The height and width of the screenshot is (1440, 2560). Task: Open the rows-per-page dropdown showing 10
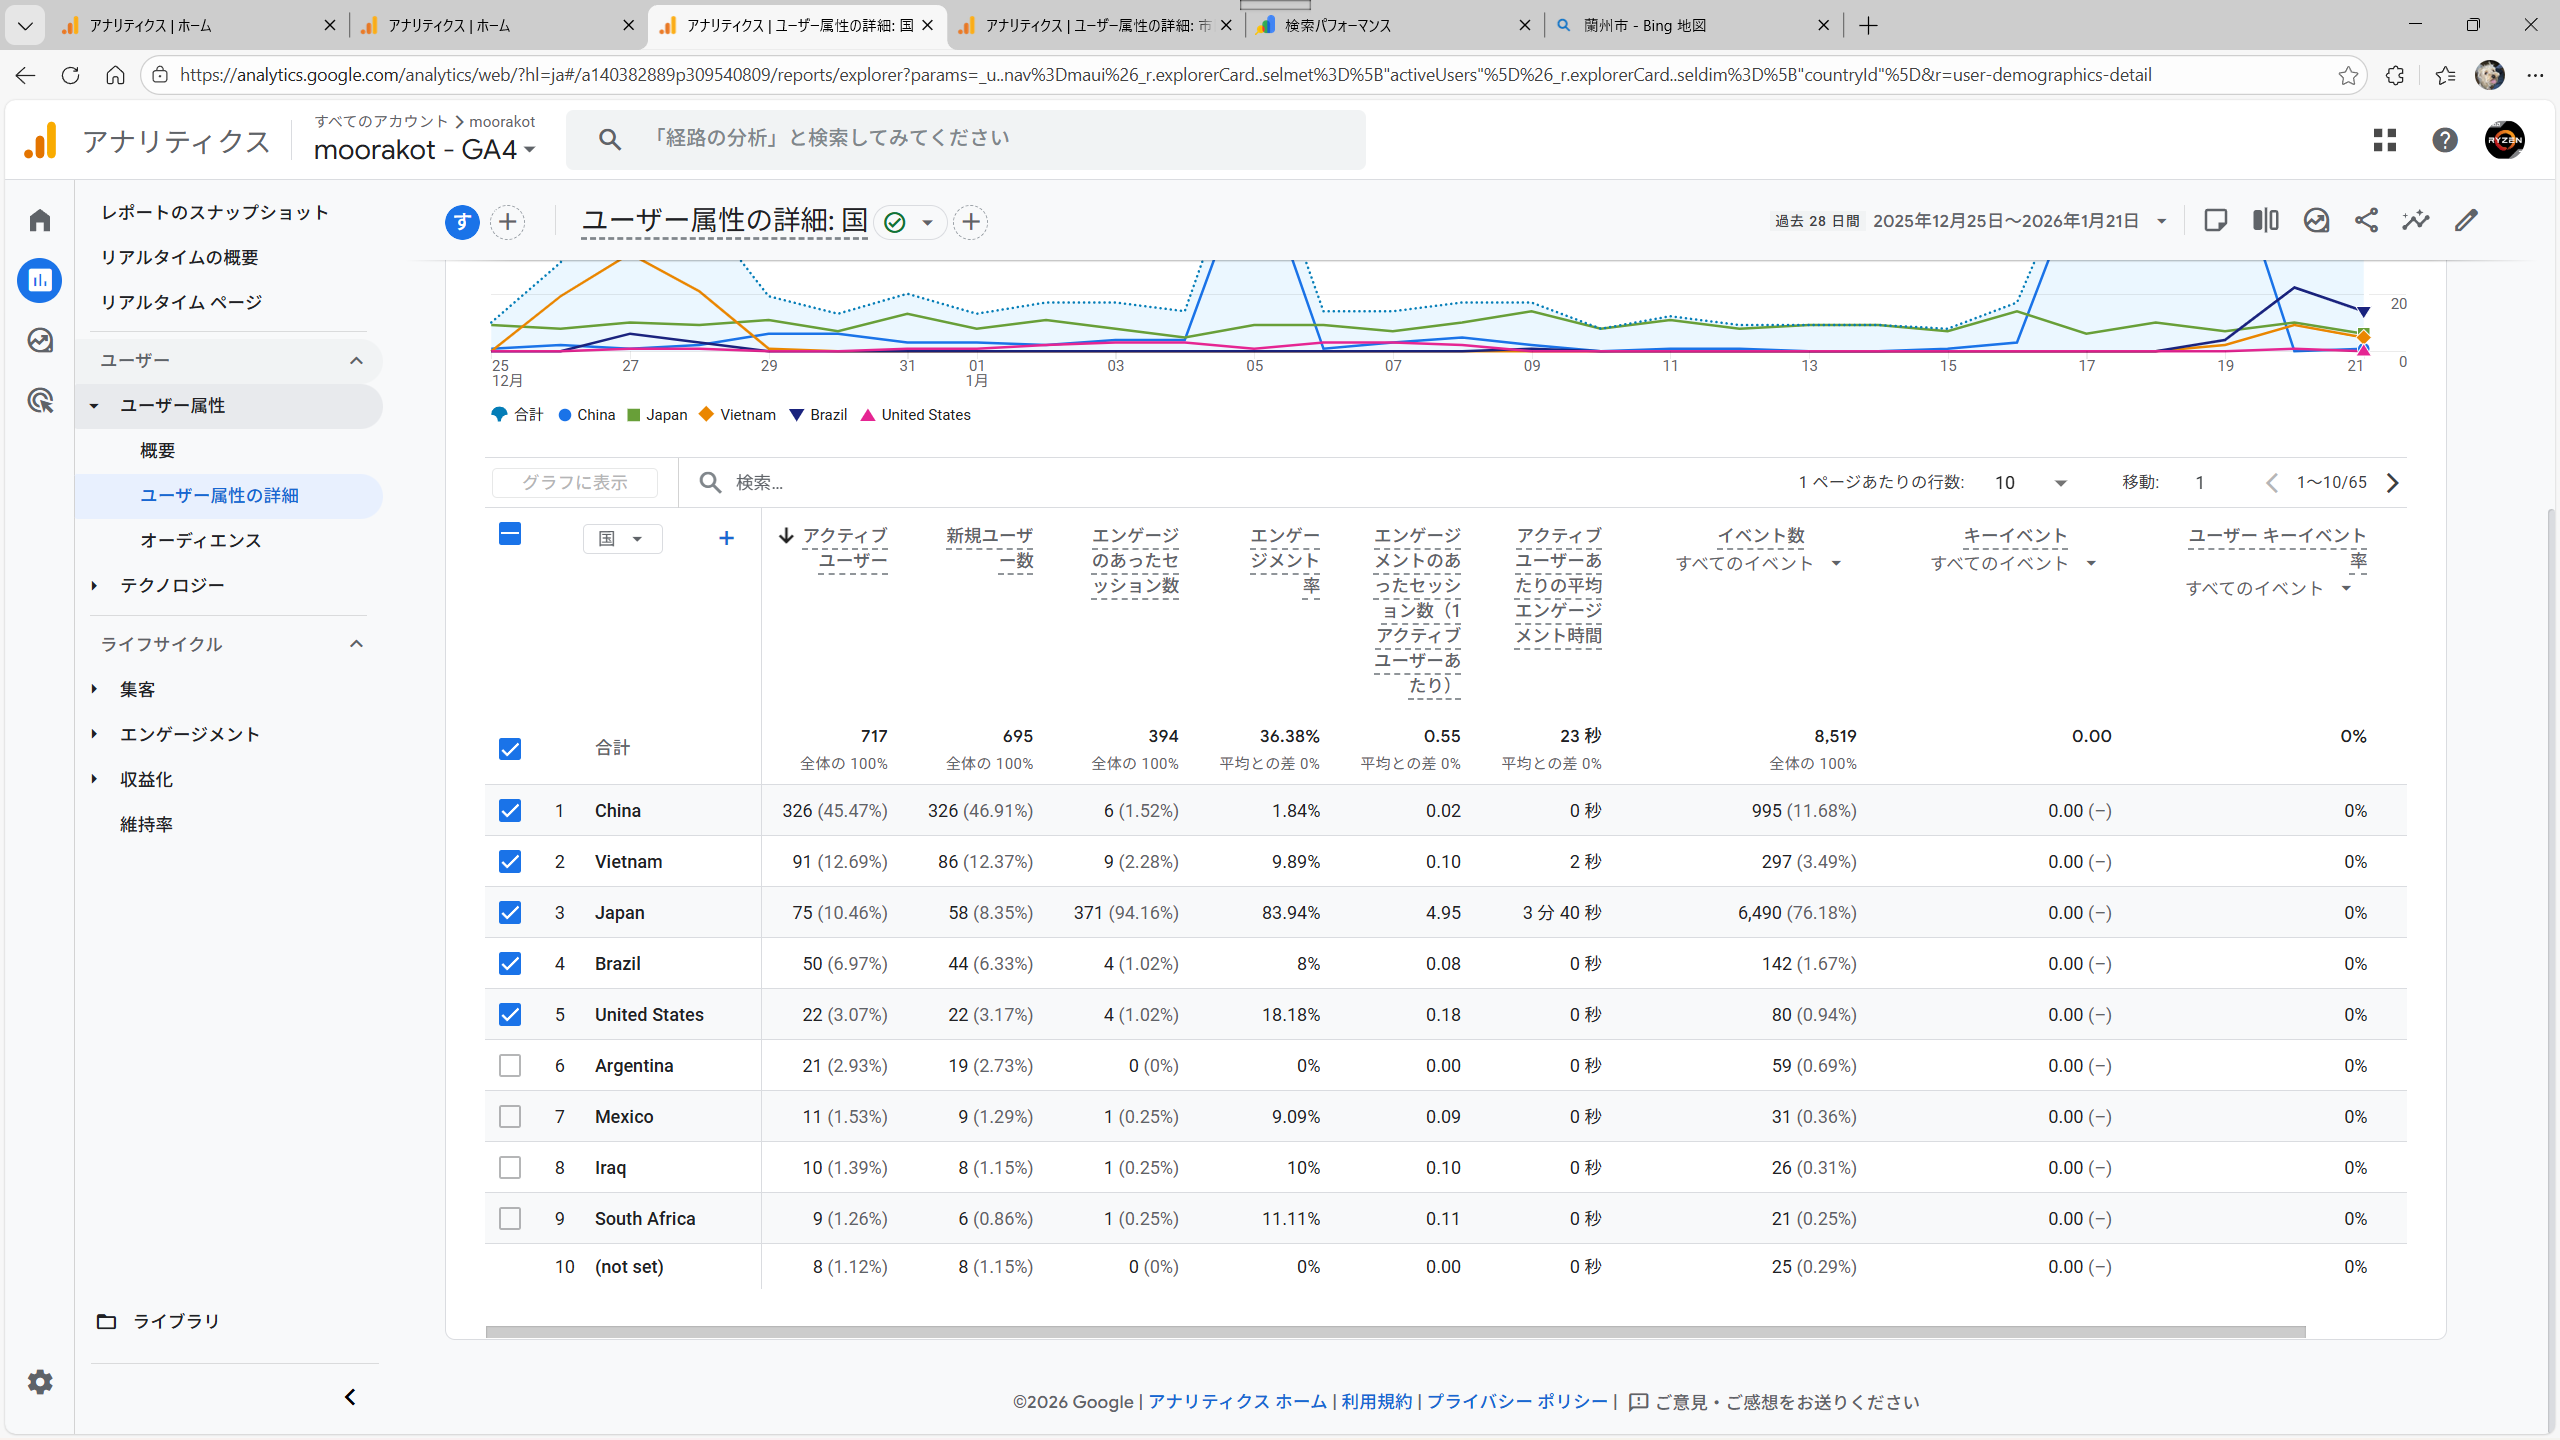coord(2030,483)
